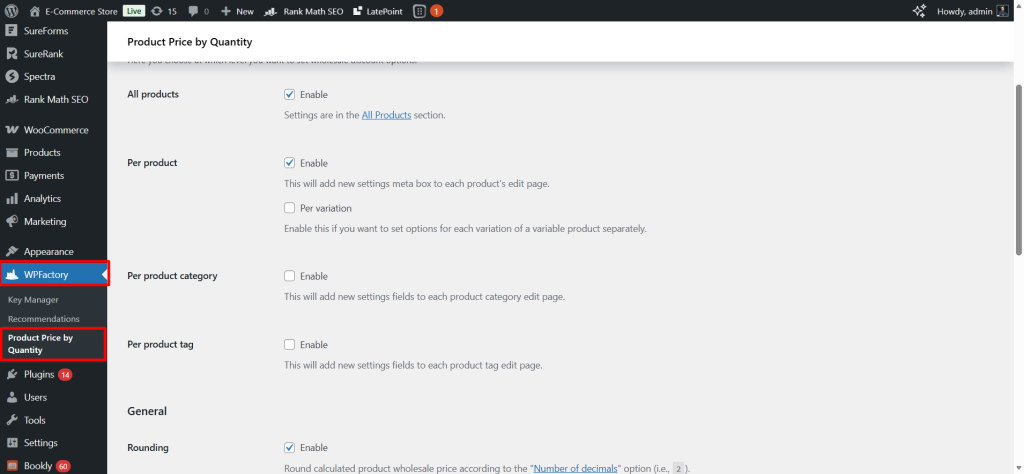Expand the New content menu
Viewport: 1024px width, 474px height.
pyautogui.click(x=237, y=11)
